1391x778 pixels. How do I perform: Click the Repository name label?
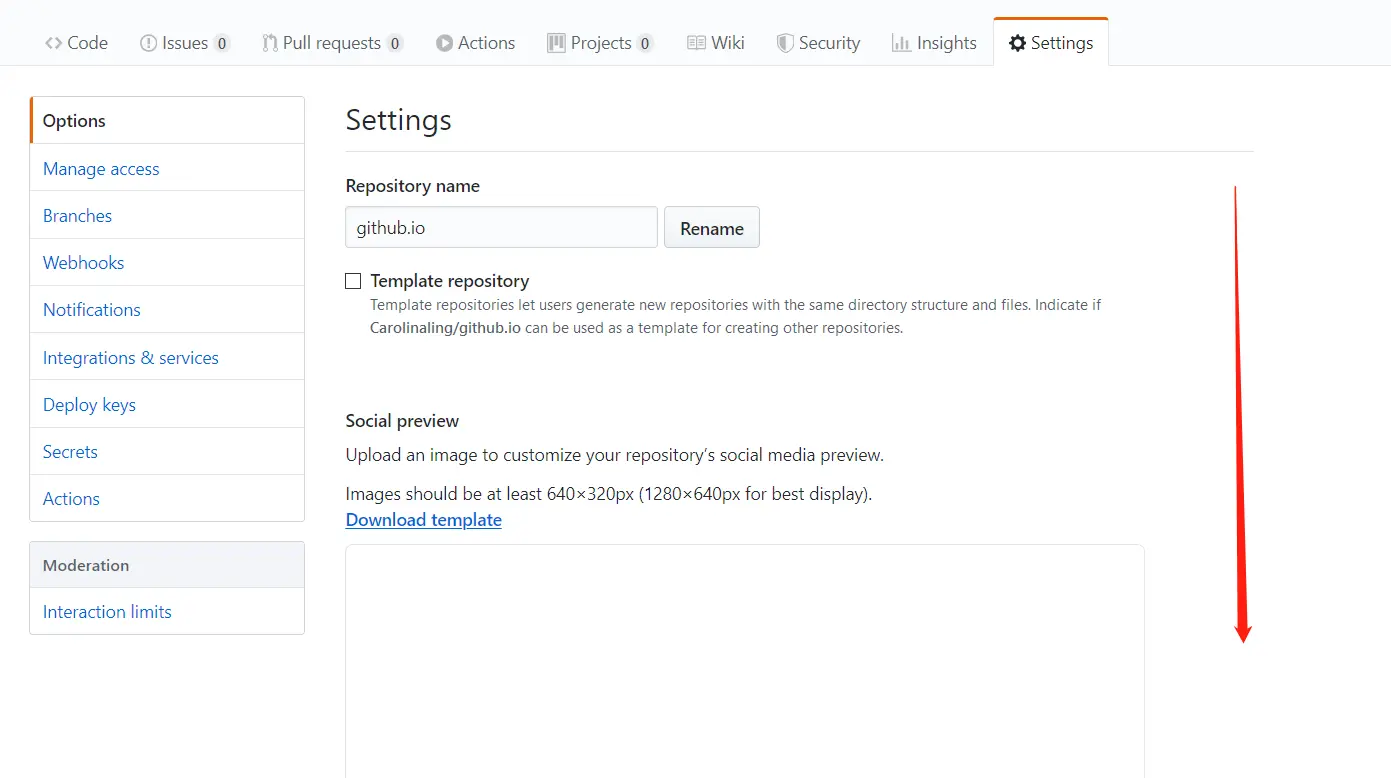coord(413,186)
